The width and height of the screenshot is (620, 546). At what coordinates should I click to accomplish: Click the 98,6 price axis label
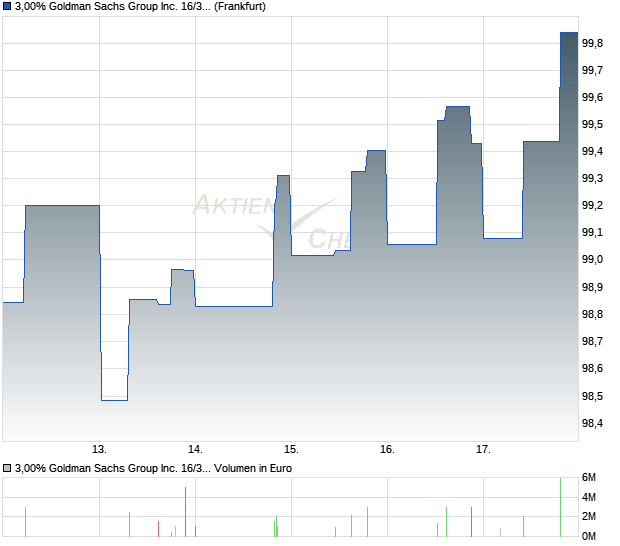coord(592,368)
